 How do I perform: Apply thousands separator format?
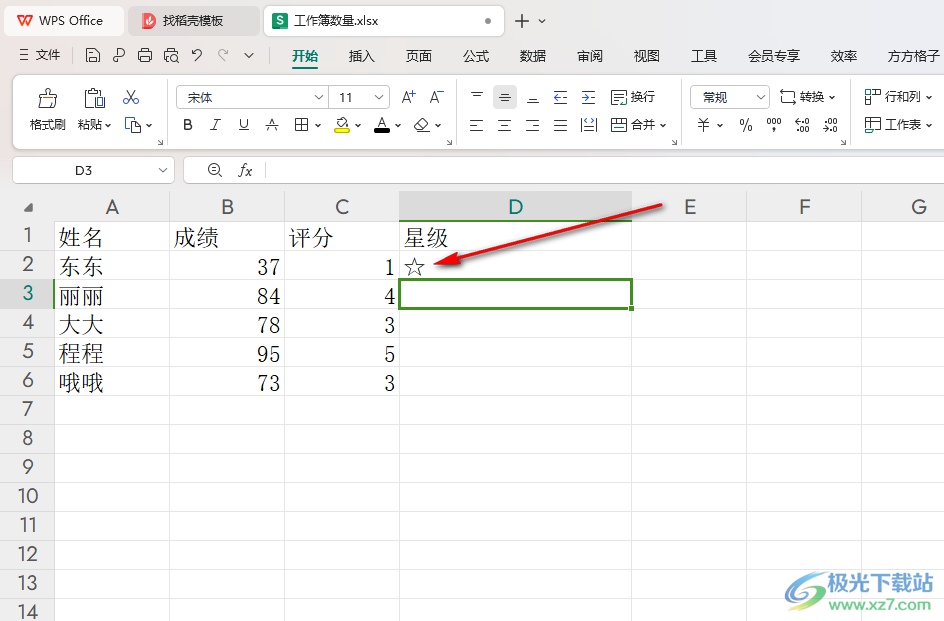[774, 125]
